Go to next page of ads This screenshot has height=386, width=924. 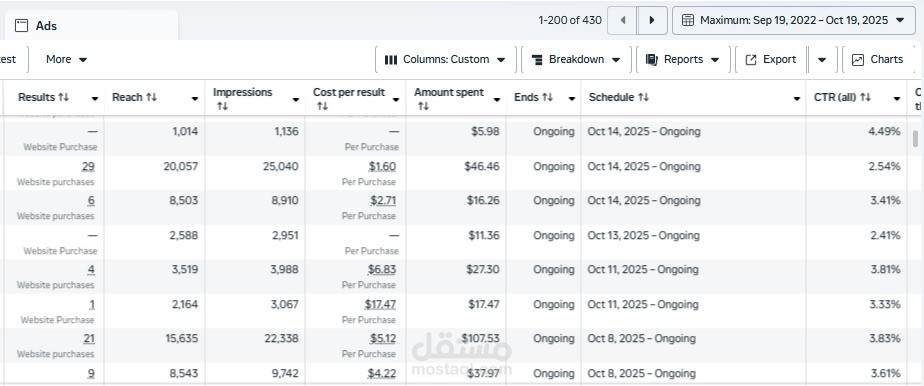click(652, 20)
